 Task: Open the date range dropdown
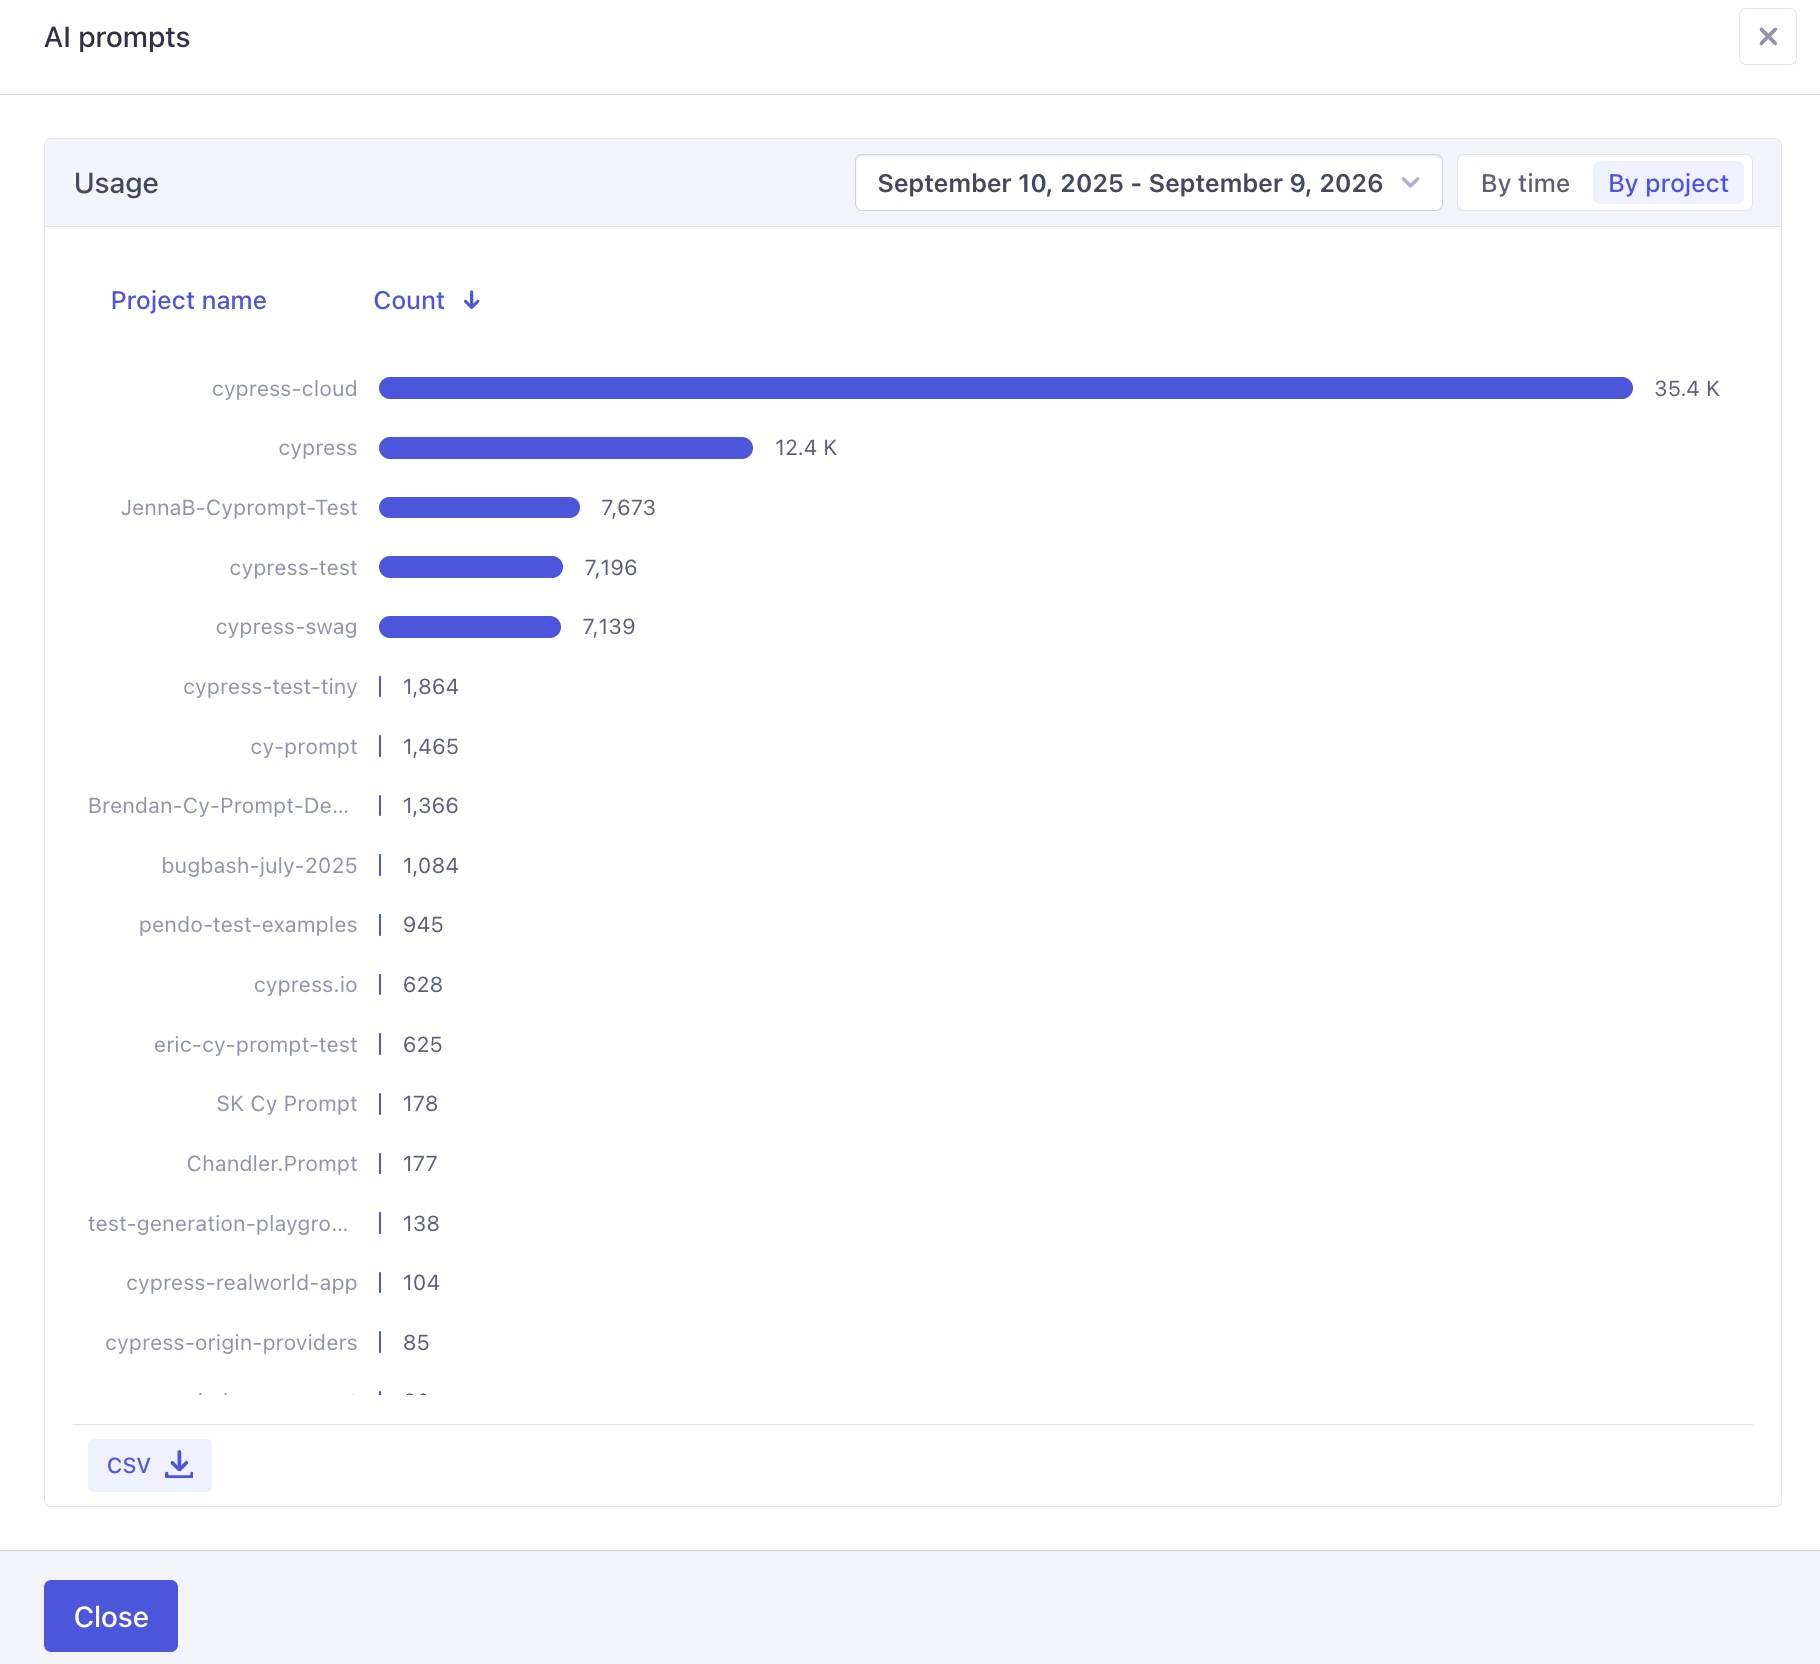(1148, 183)
